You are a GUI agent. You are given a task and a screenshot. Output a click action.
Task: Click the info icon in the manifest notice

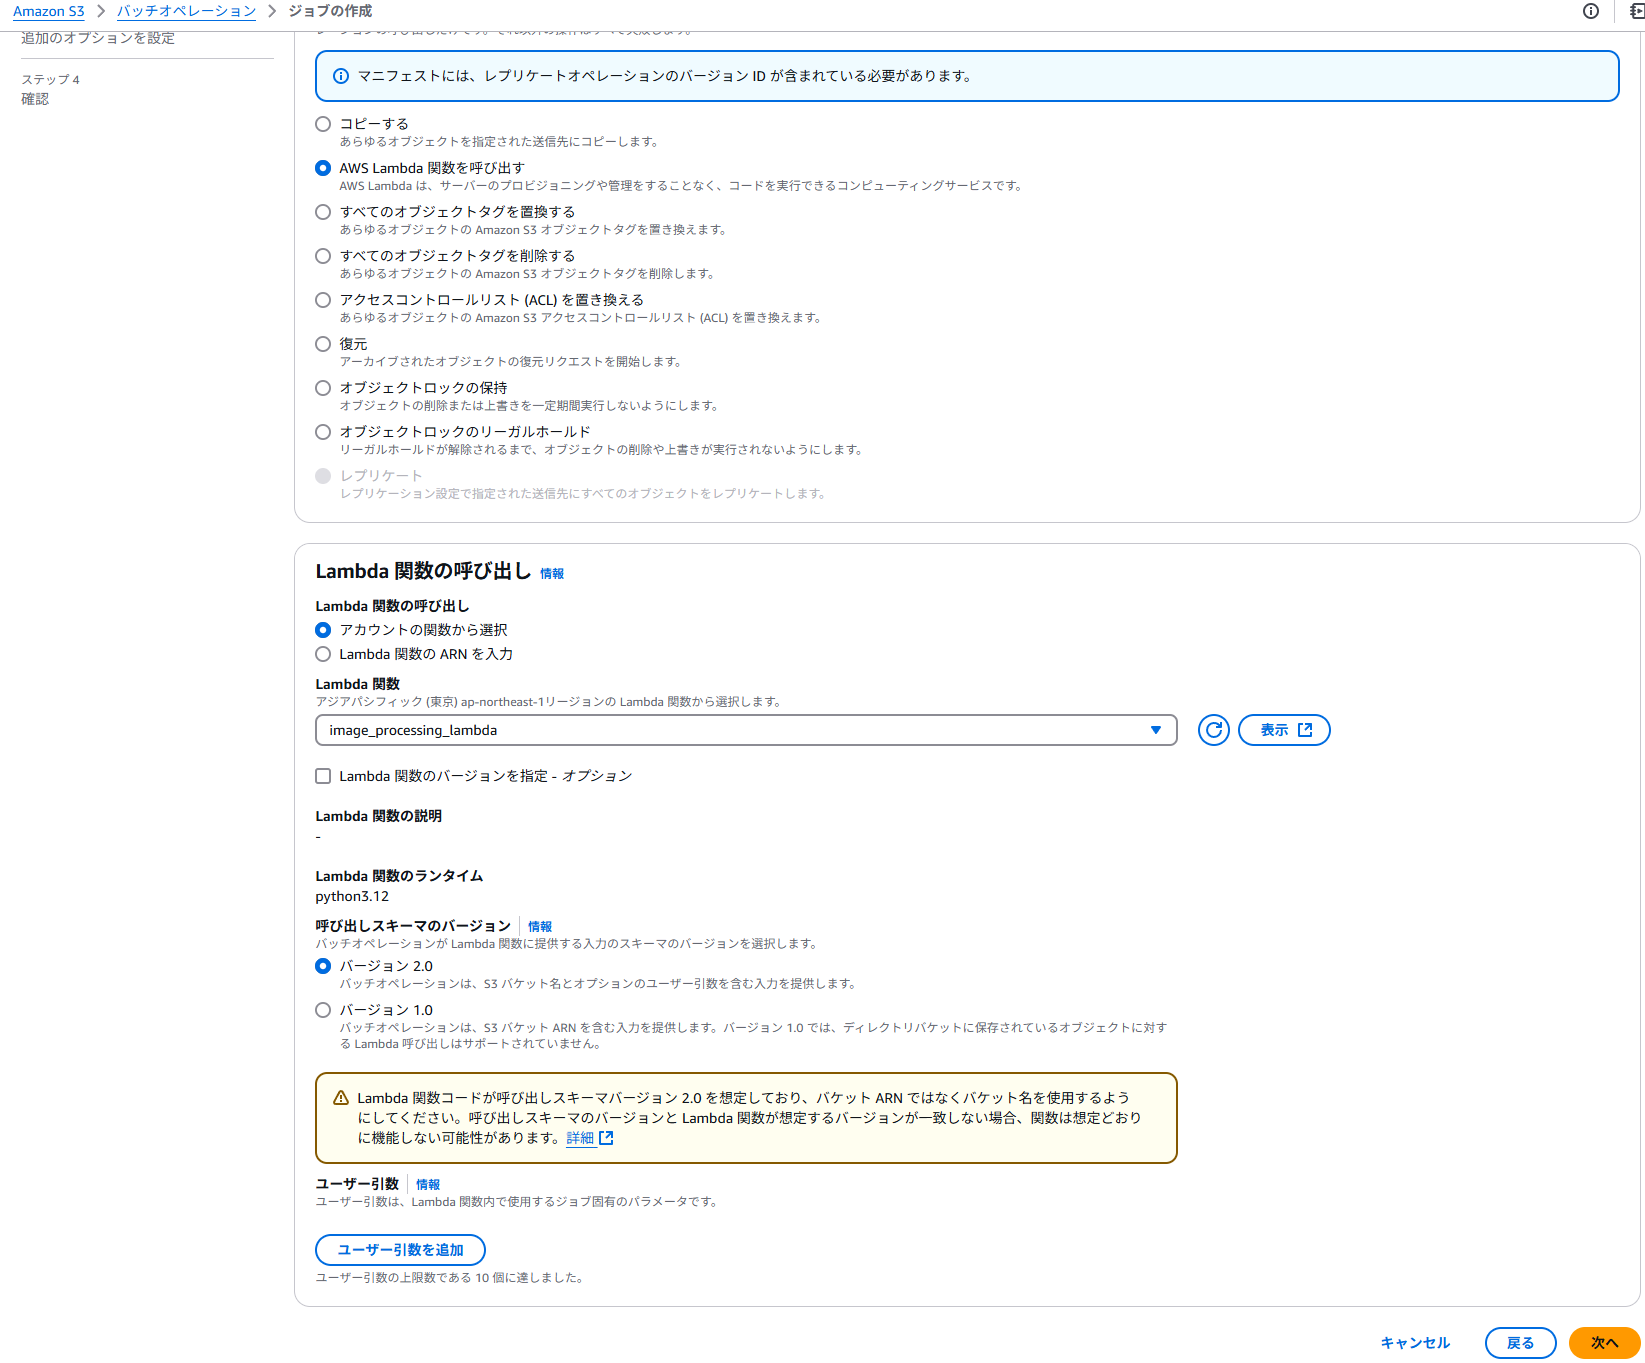coord(340,76)
